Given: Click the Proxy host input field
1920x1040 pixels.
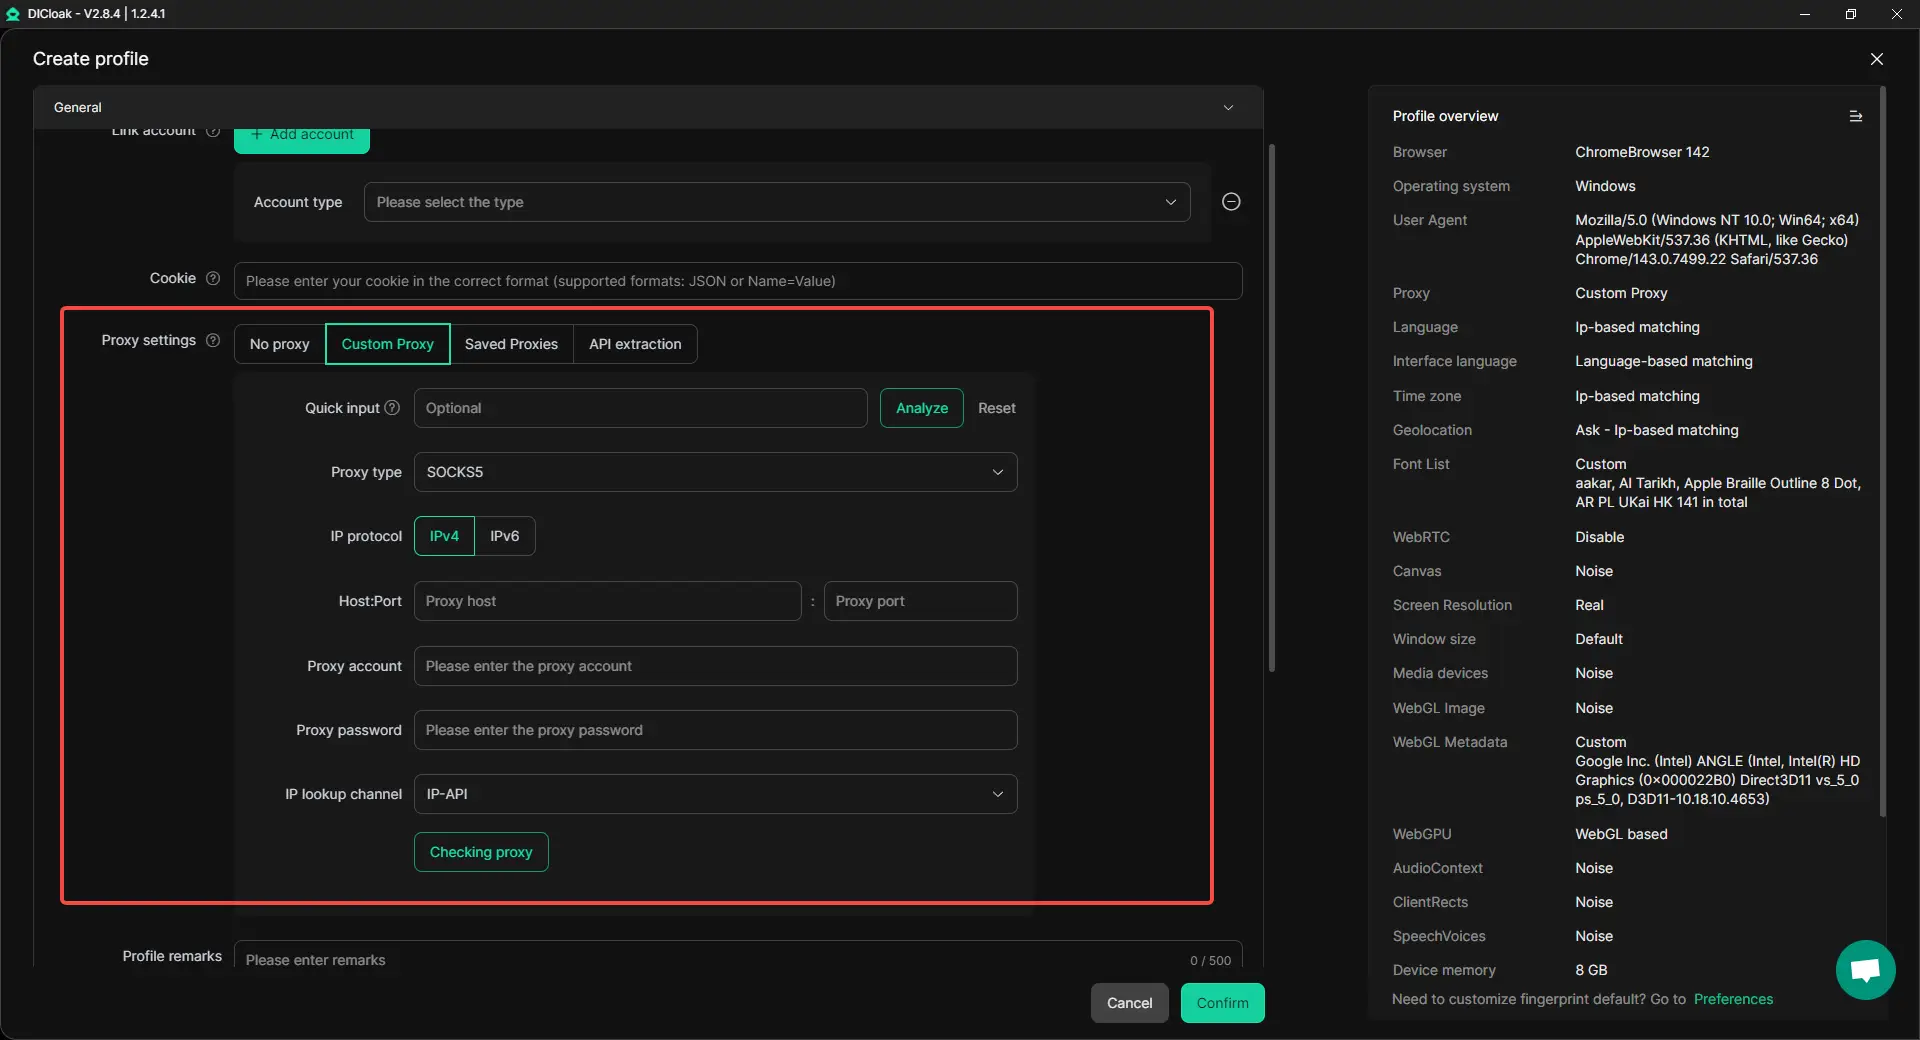Looking at the screenshot, I should click(607, 601).
